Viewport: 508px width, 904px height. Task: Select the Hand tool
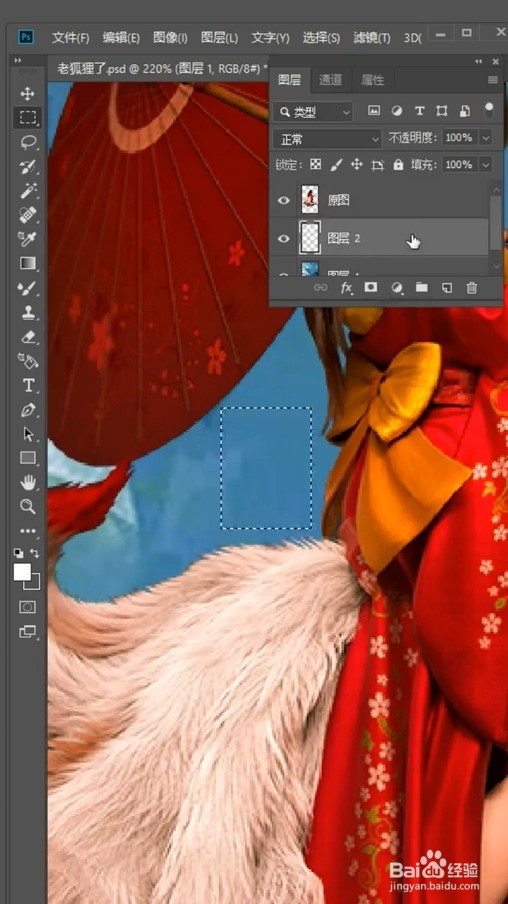27,483
